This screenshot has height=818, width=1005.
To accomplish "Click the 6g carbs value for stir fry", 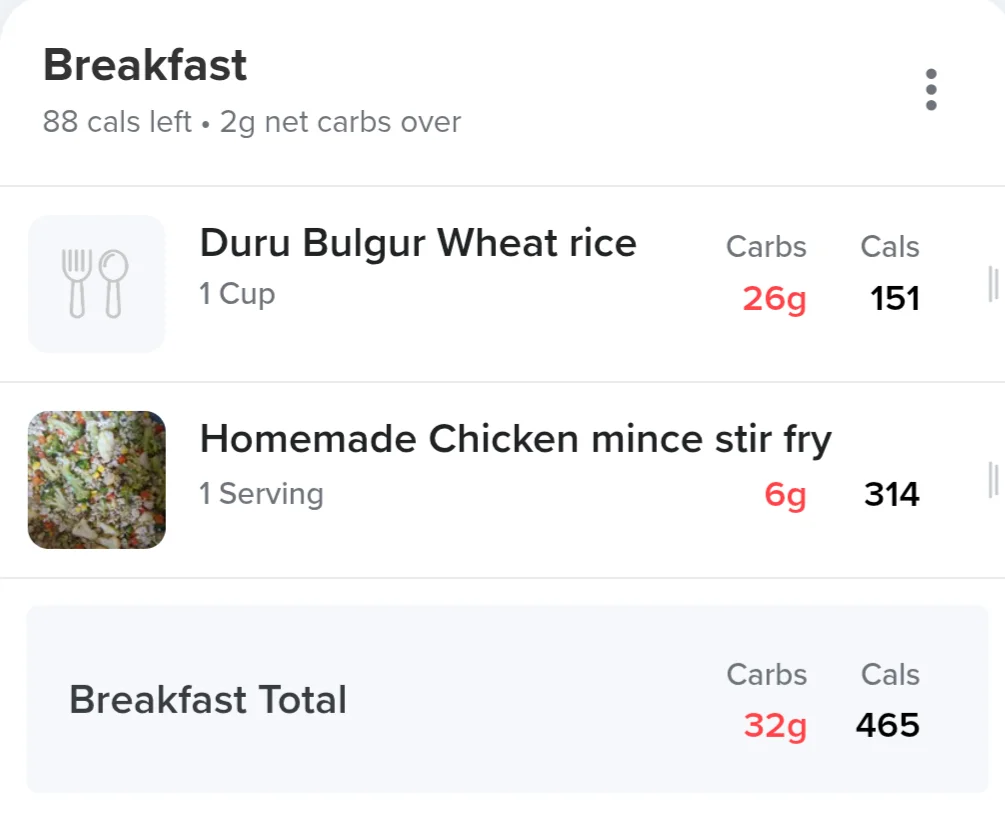I will (x=785, y=494).
